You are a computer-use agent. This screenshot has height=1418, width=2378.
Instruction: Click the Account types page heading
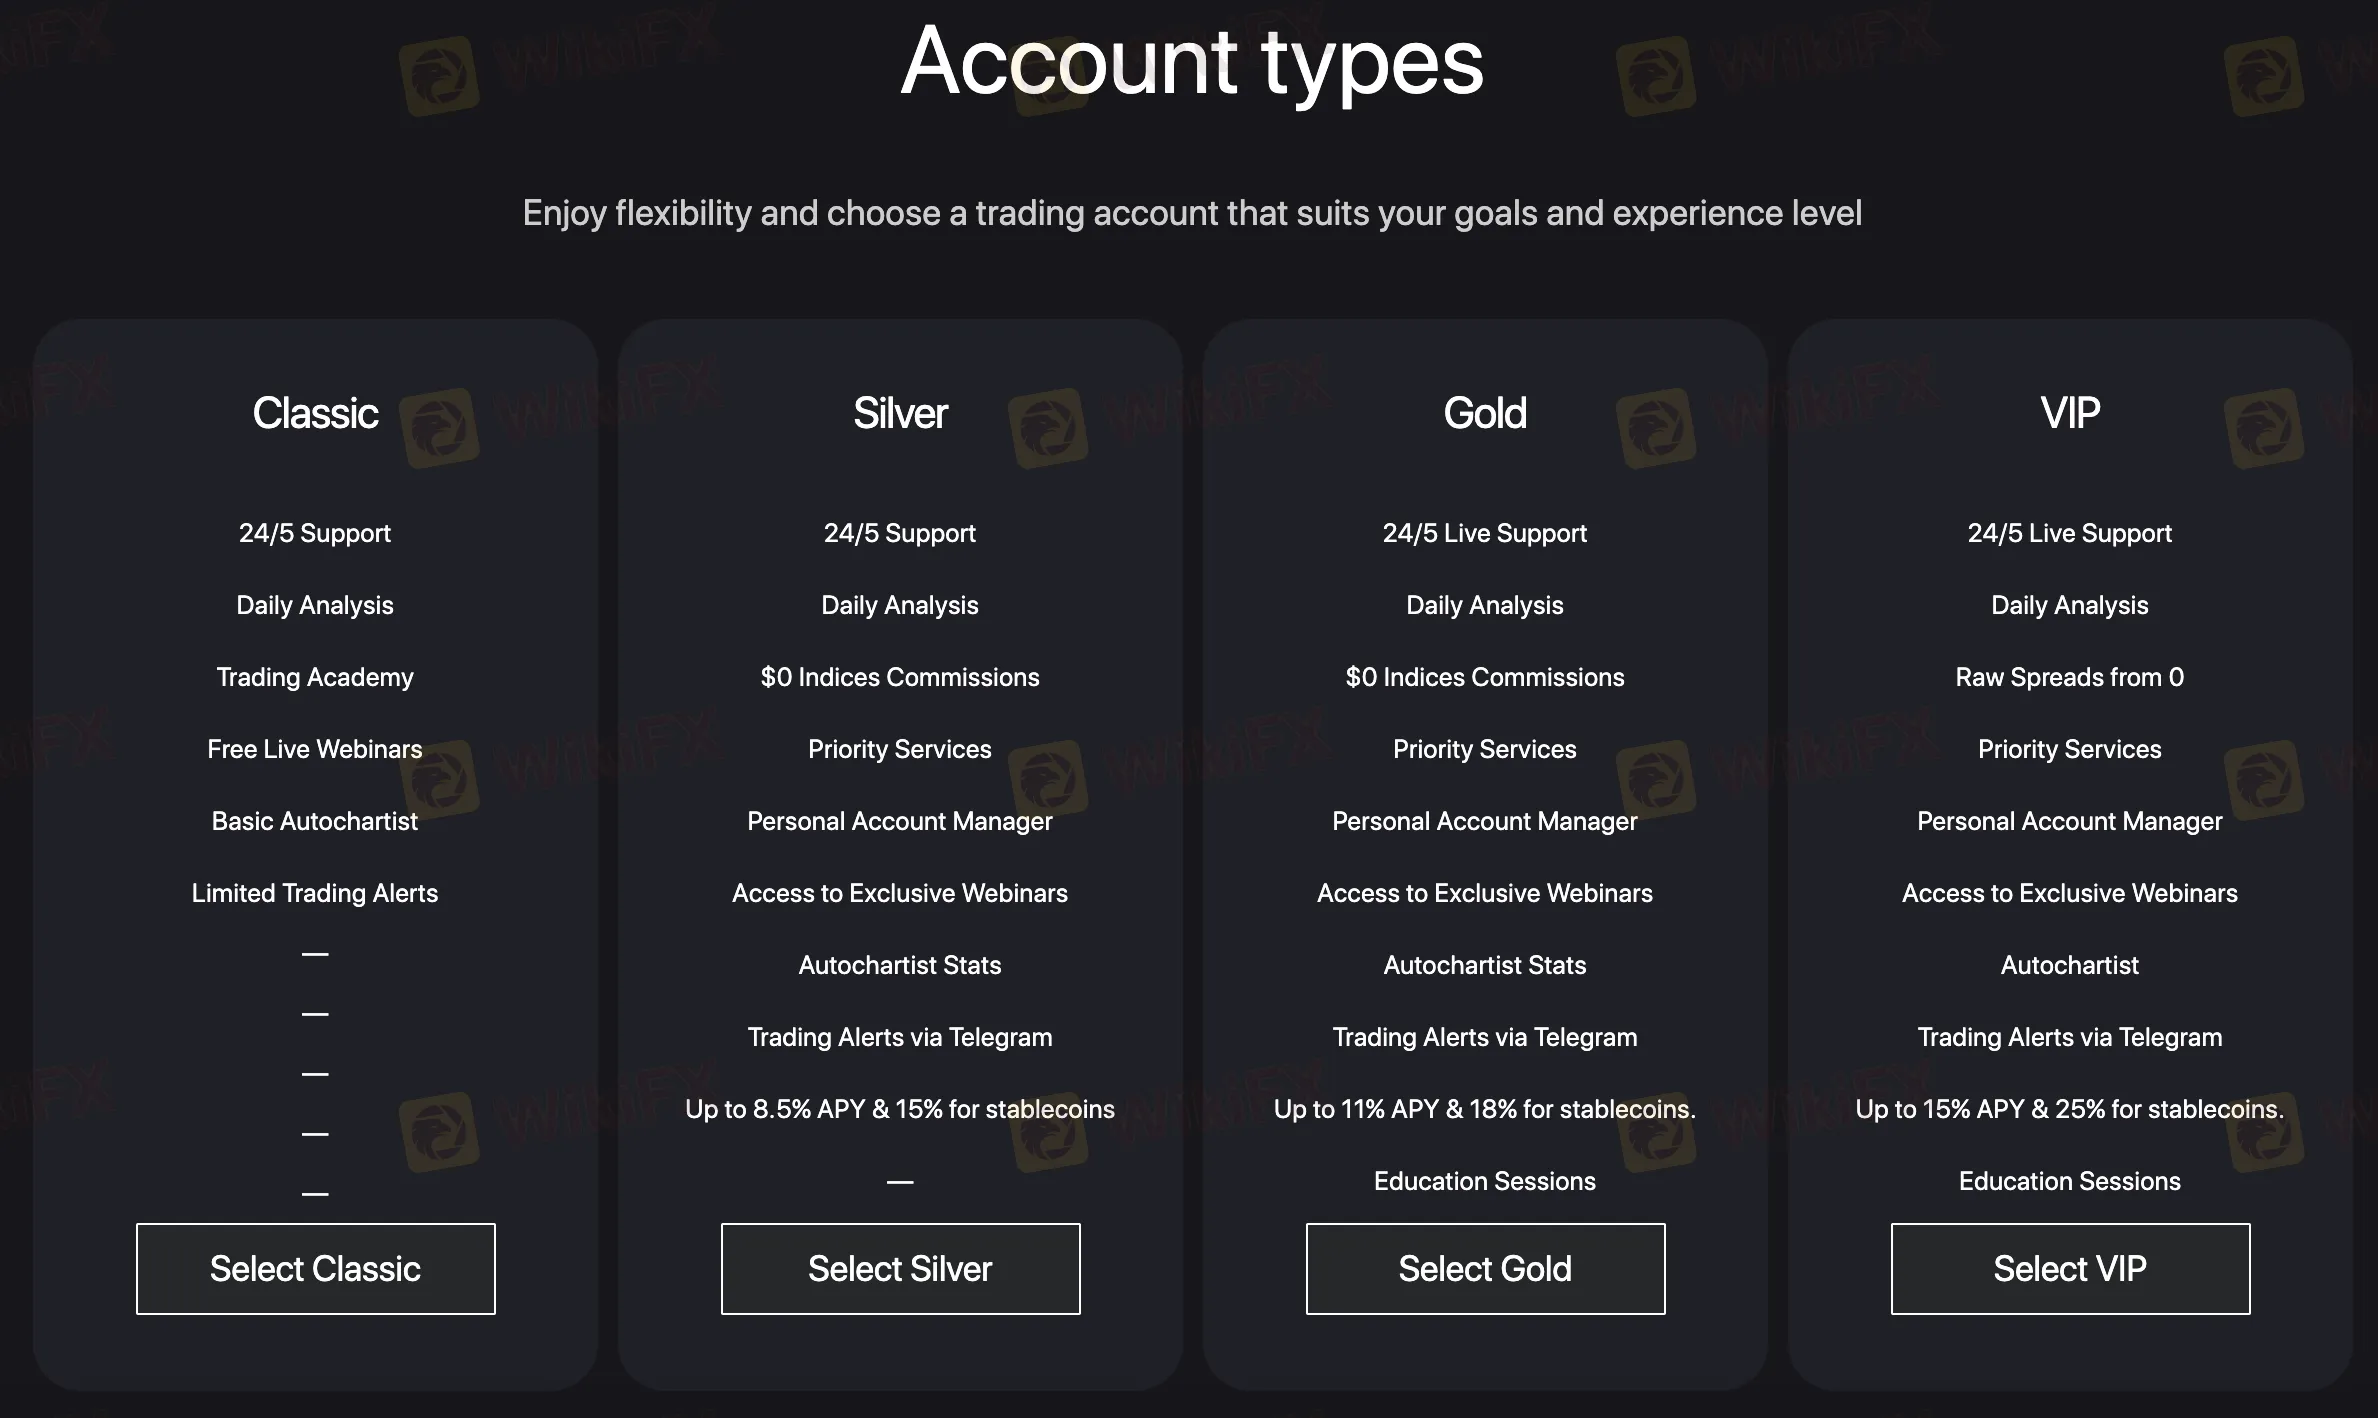tap(1190, 62)
